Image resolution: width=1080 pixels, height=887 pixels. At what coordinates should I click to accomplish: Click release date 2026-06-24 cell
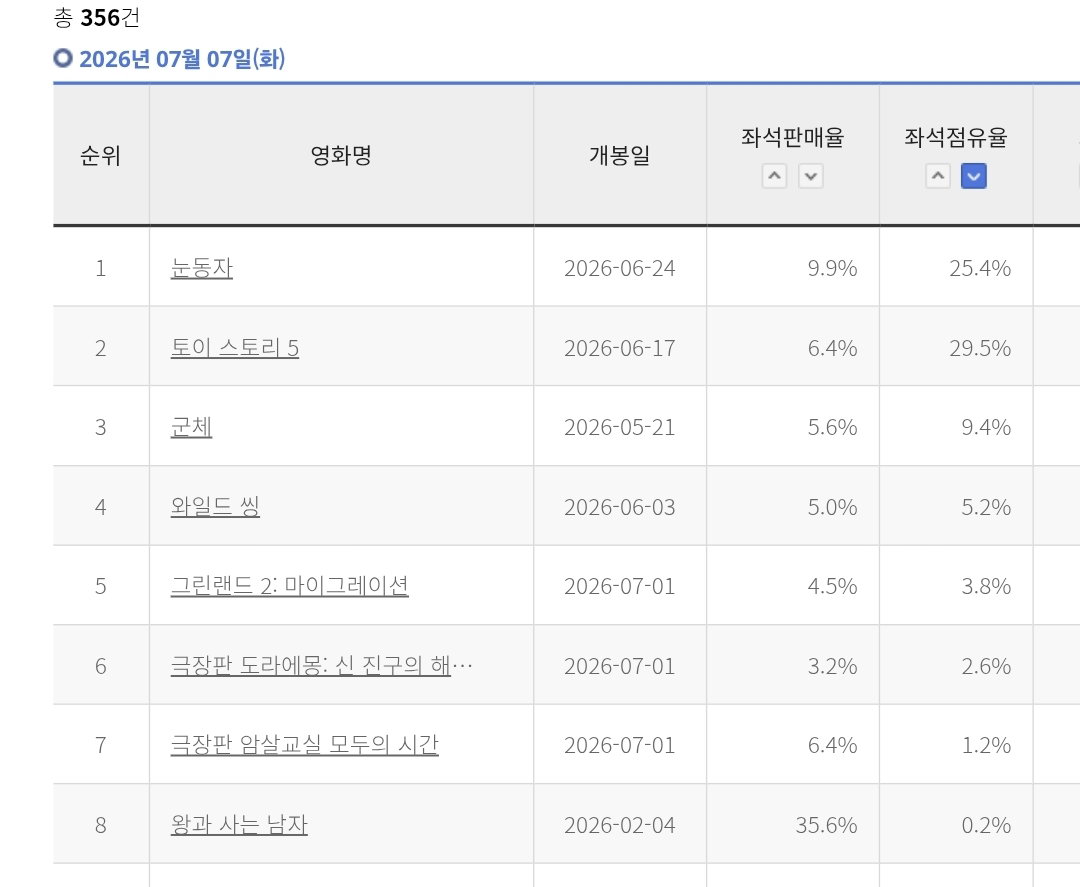point(620,268)
